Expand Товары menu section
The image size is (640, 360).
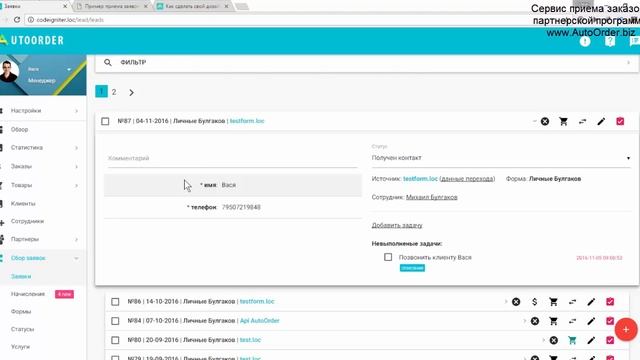pos(76,185)
